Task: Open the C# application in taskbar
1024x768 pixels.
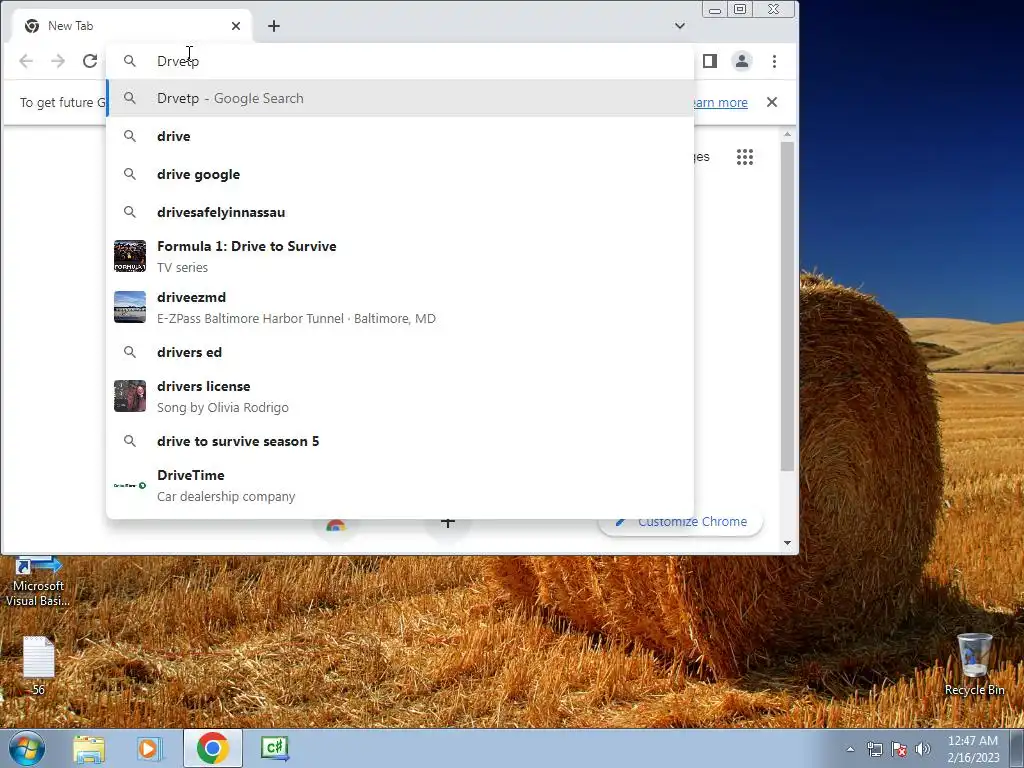Action: [x=274, y=748]
